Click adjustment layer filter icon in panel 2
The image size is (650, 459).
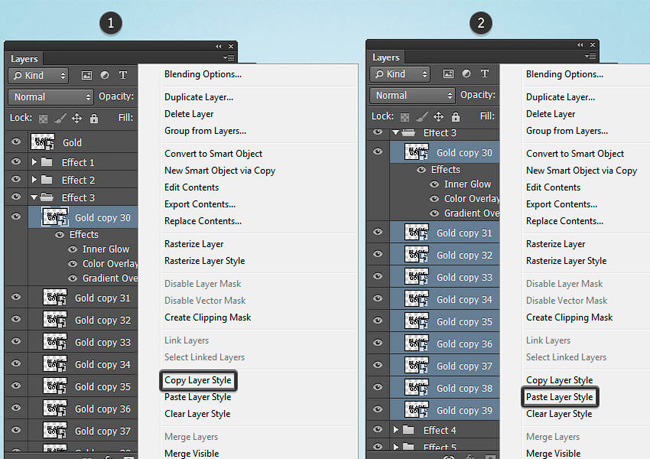point(466,74)
